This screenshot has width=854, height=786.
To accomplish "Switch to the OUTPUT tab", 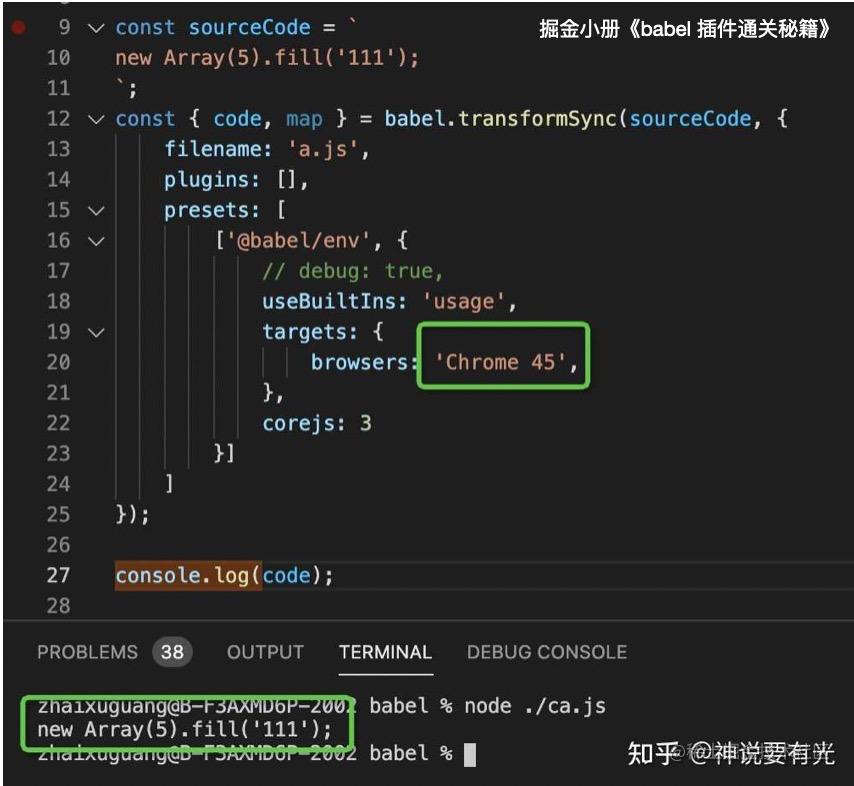I will (x=265, y=652).
